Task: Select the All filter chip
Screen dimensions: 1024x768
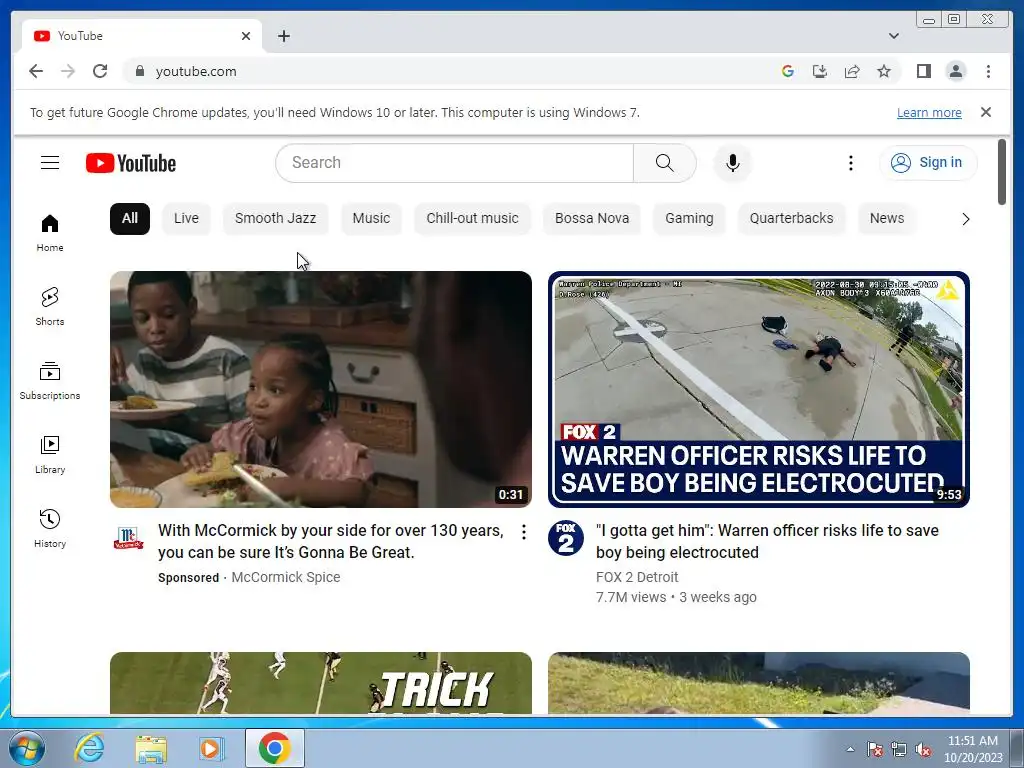Action: pos(130,218)
